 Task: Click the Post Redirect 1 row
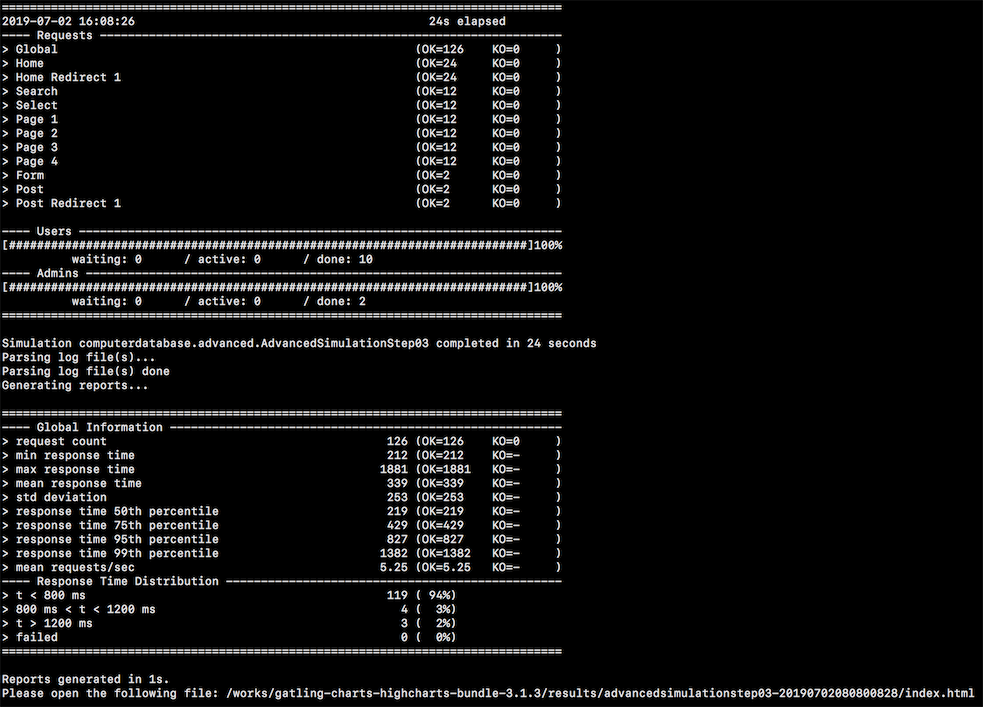[281, 204]
